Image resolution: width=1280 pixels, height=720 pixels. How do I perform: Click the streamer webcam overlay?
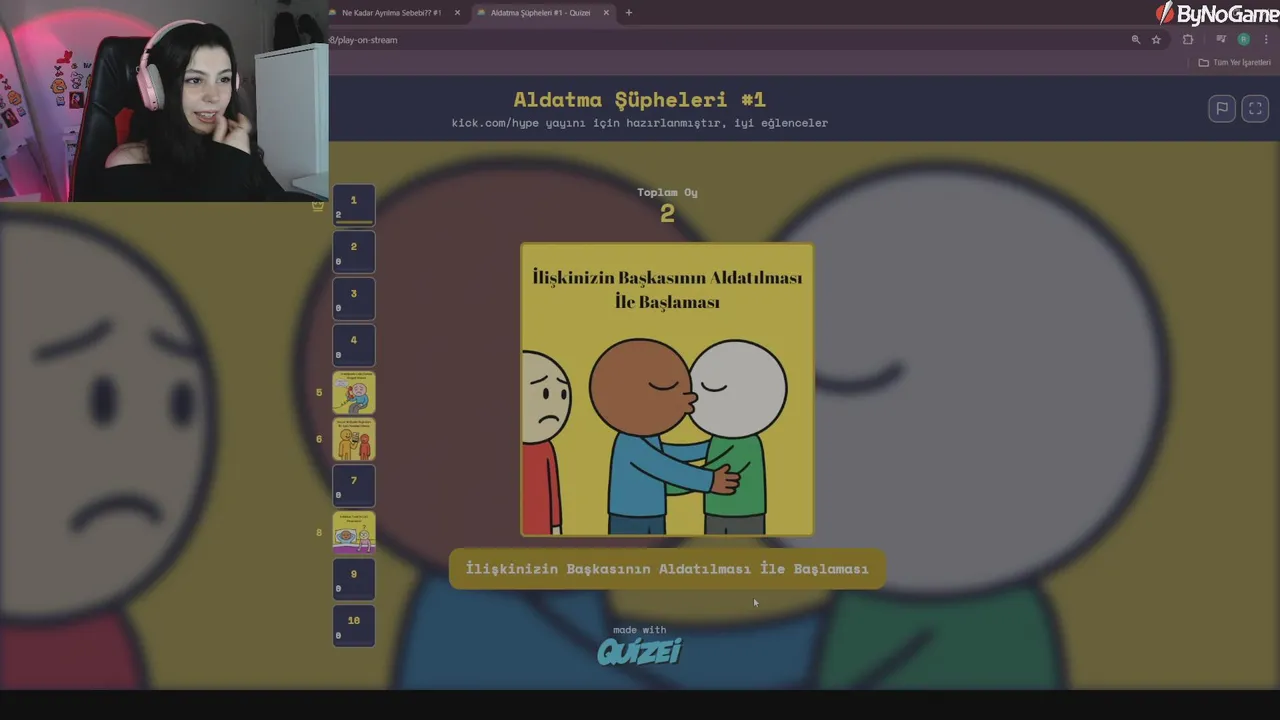click(164, 101)
